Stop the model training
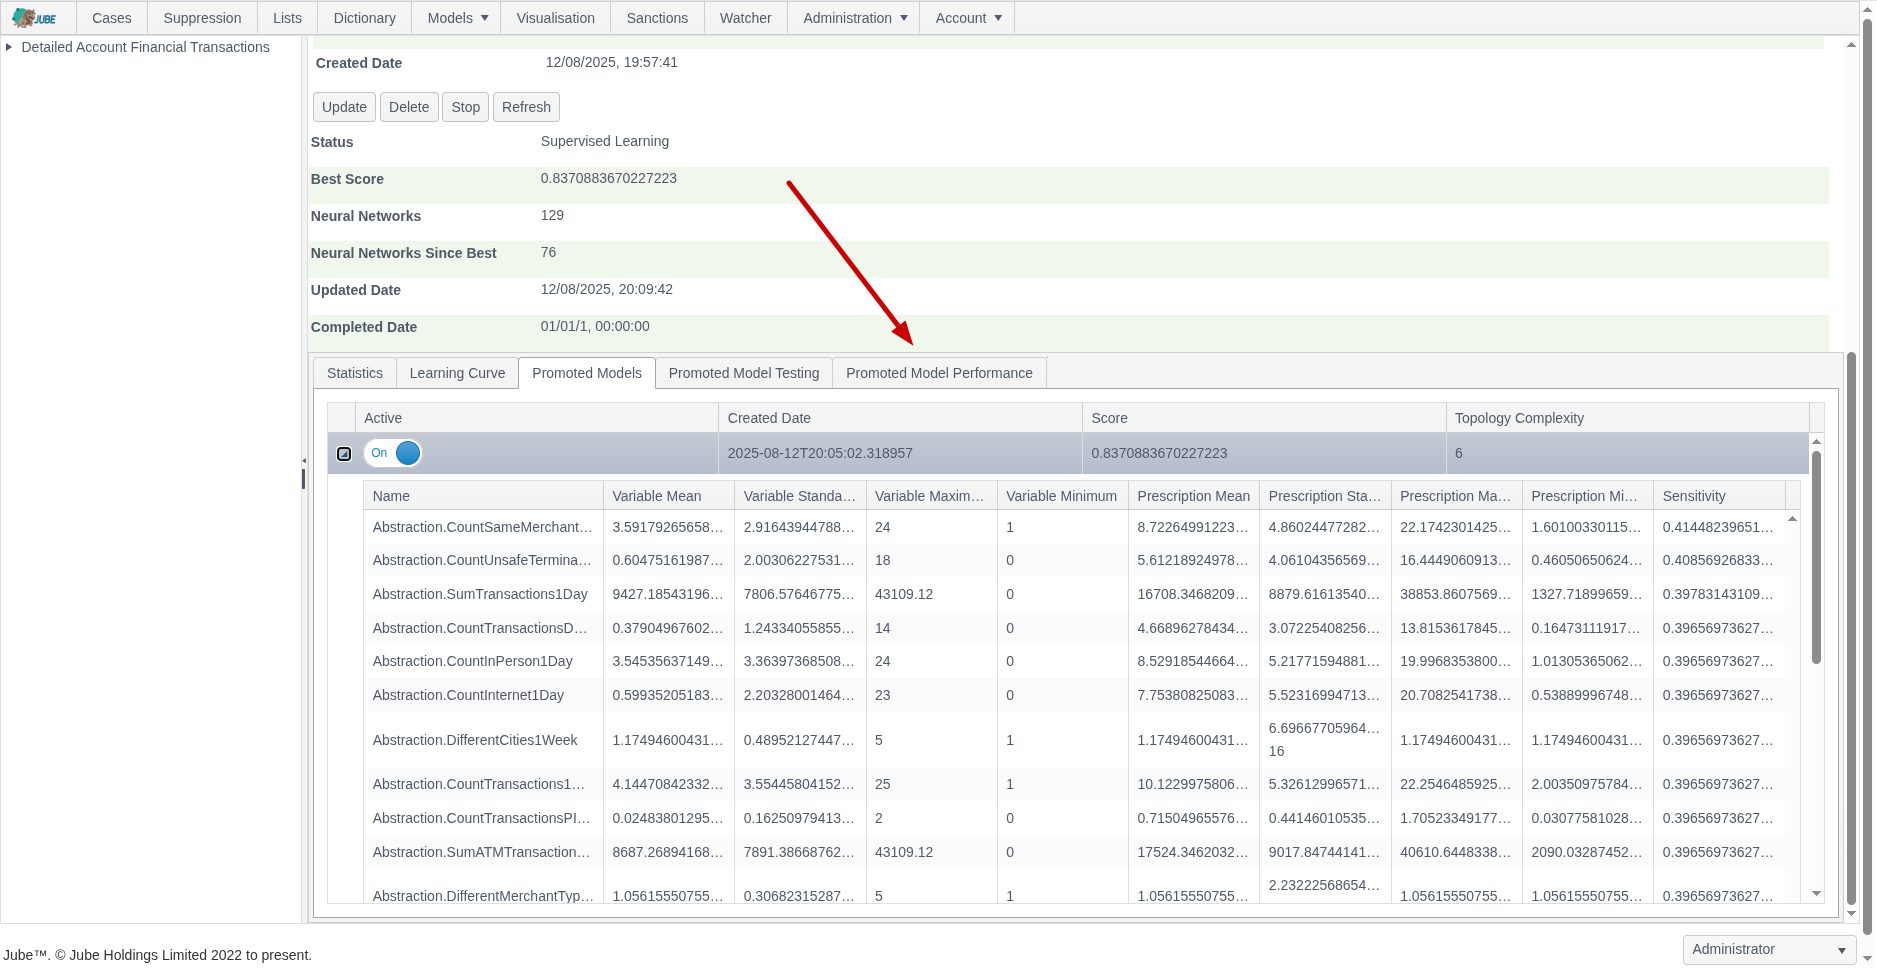The height and width of the screenshot is (968, 1877). [x=465, y=107]
